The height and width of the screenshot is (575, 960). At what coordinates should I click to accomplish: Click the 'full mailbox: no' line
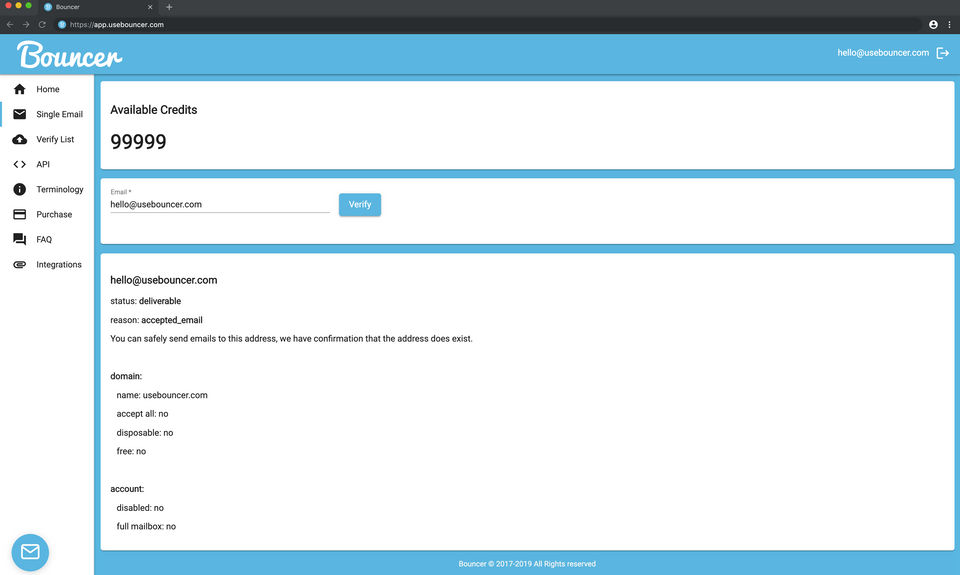(x=146, y=527)
